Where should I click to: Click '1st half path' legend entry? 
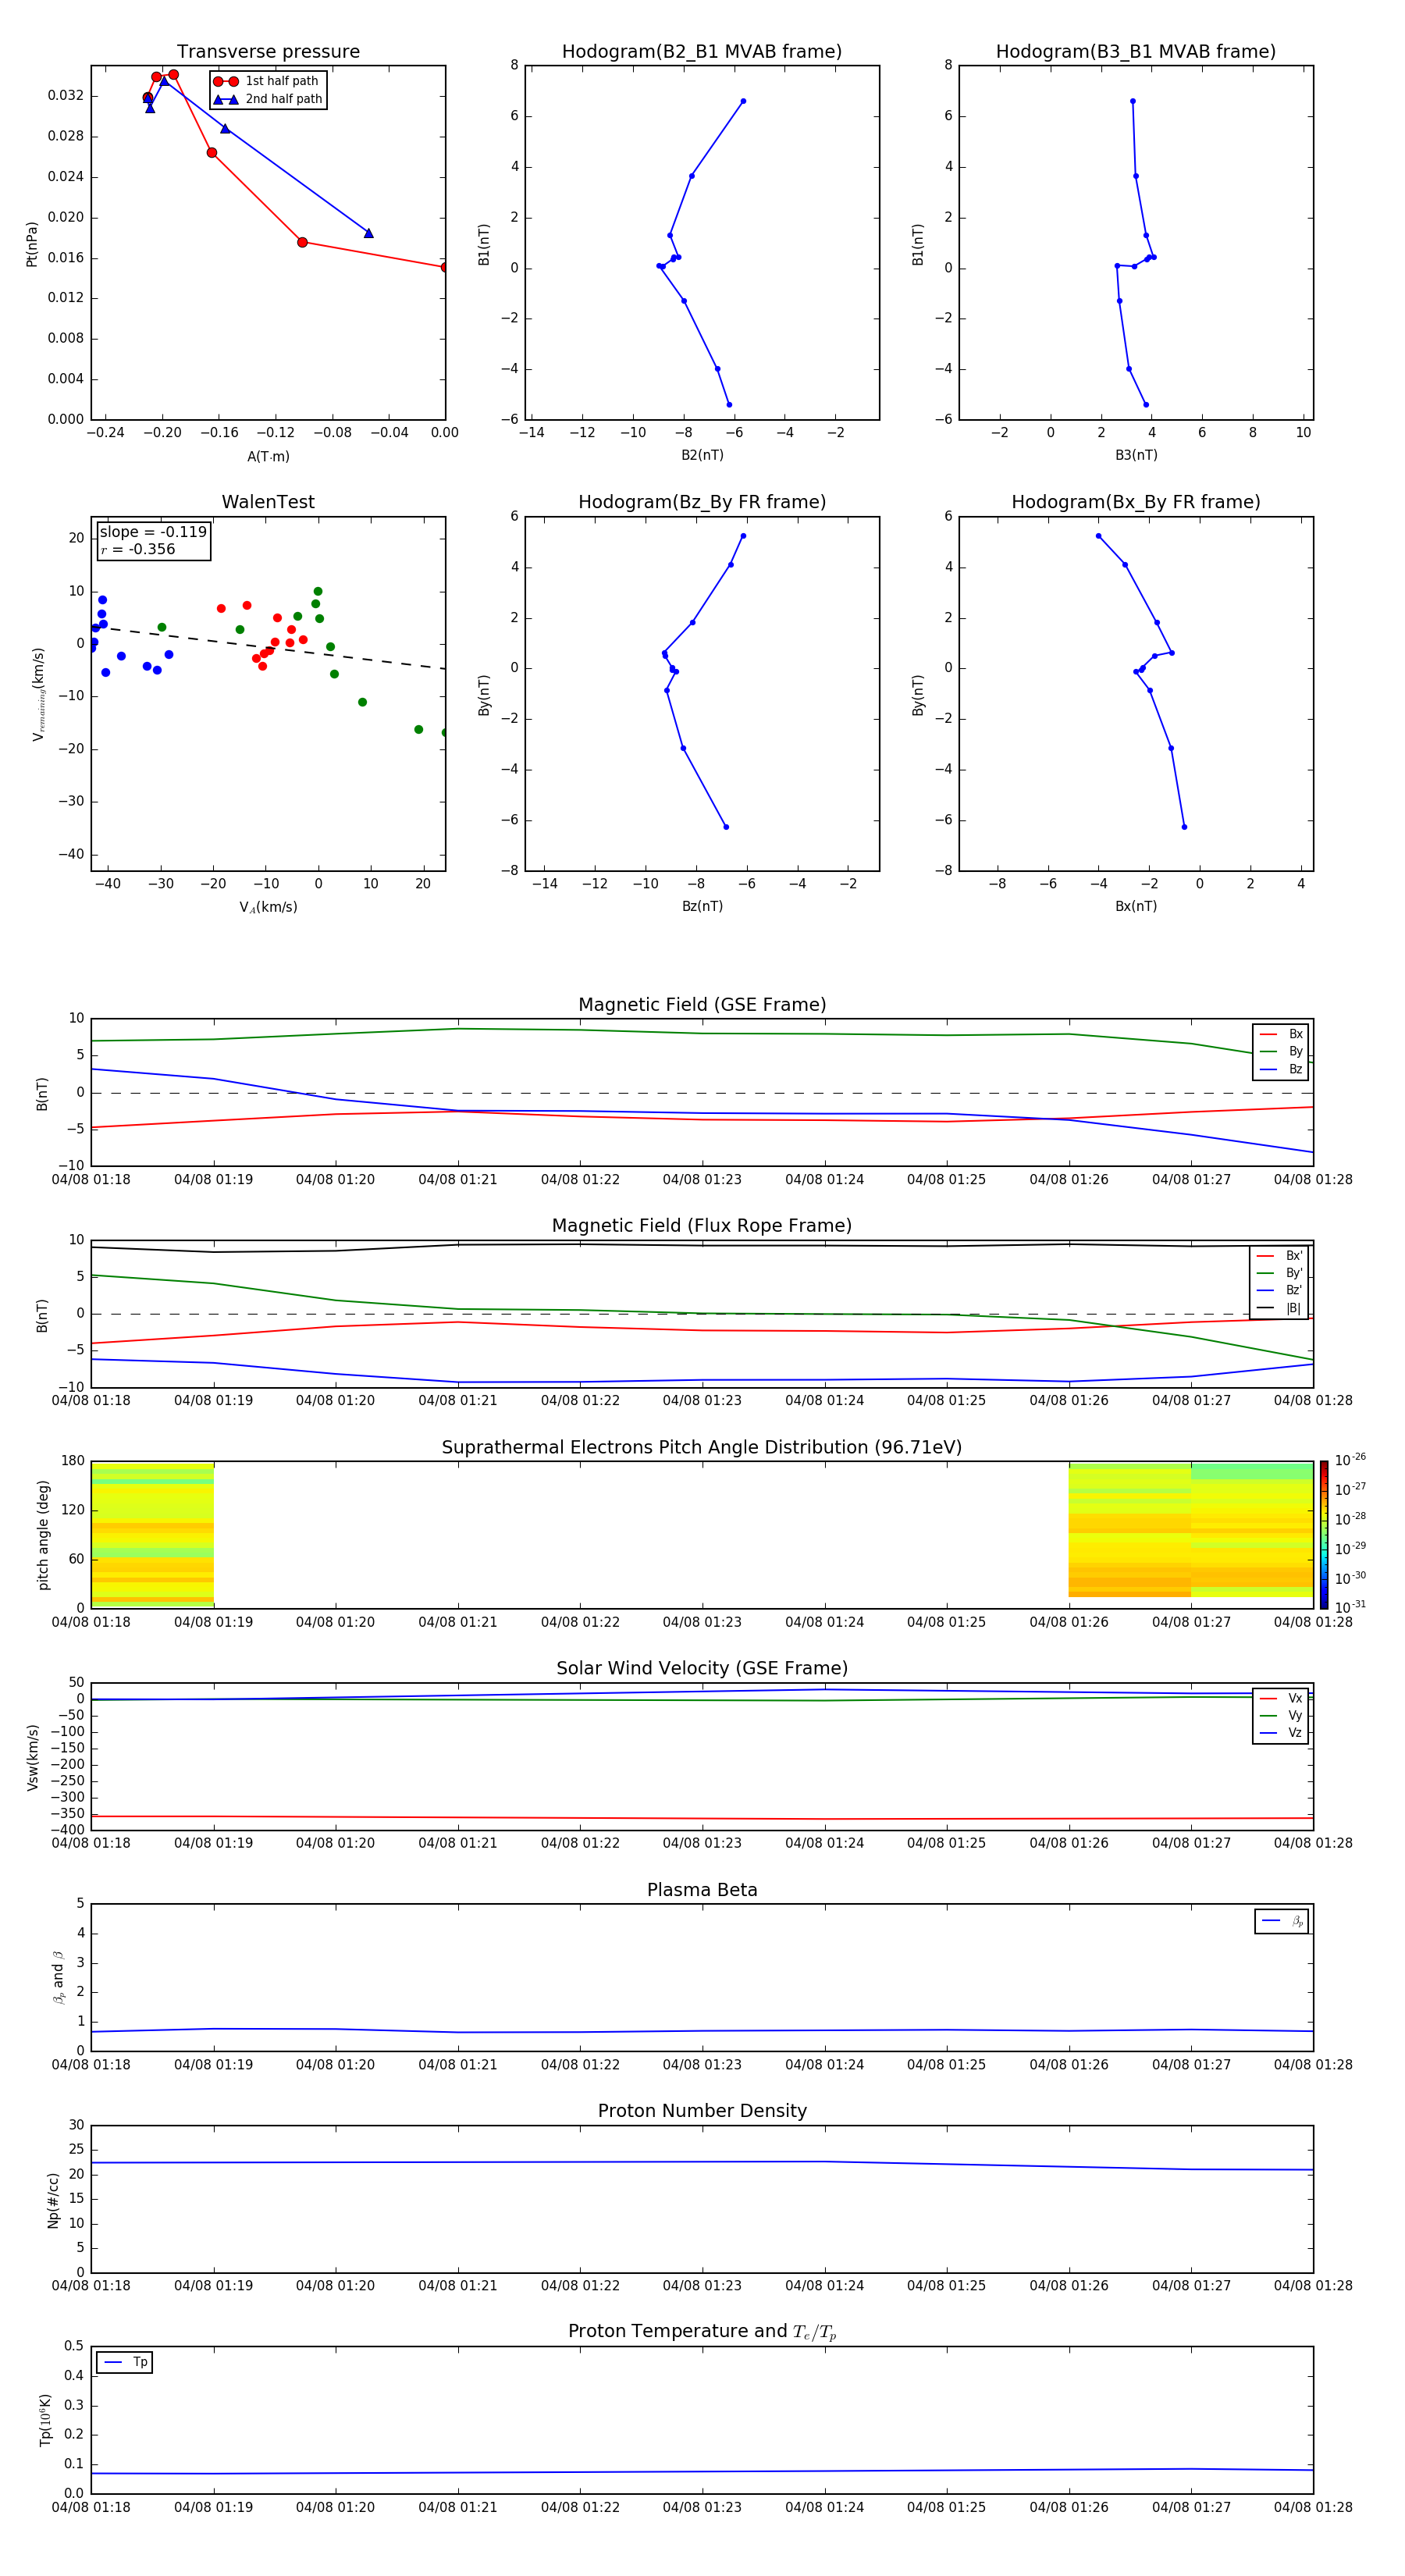tap(266, 81)
